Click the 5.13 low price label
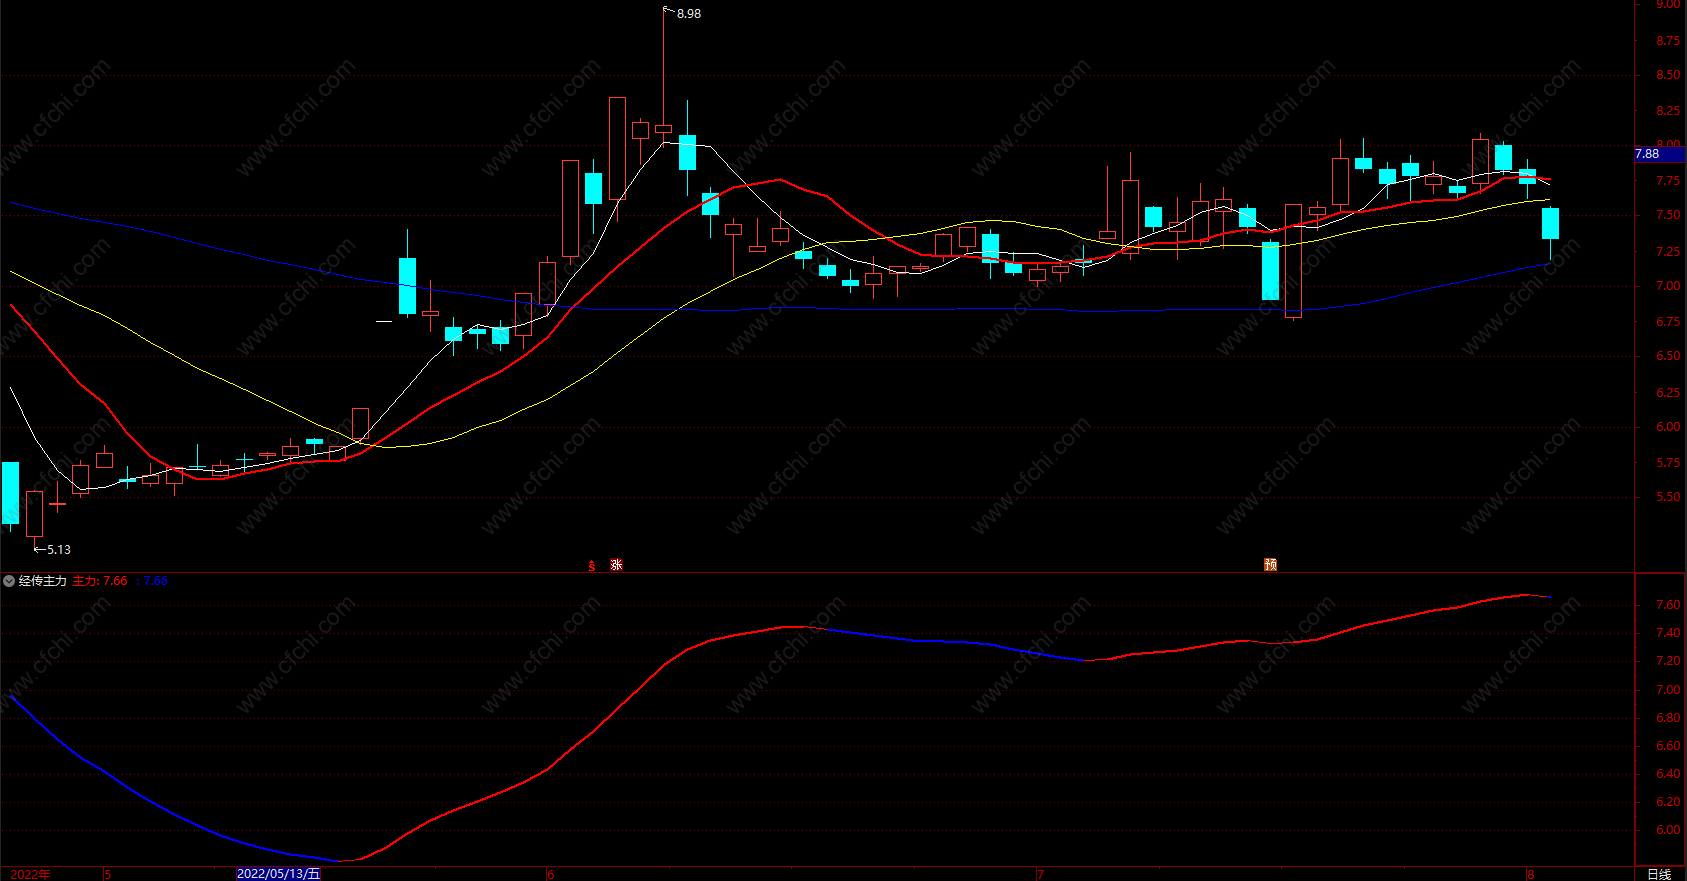The width and height of the screenshot is (1687, 881). pyautogui.click(x=59, y=550)
